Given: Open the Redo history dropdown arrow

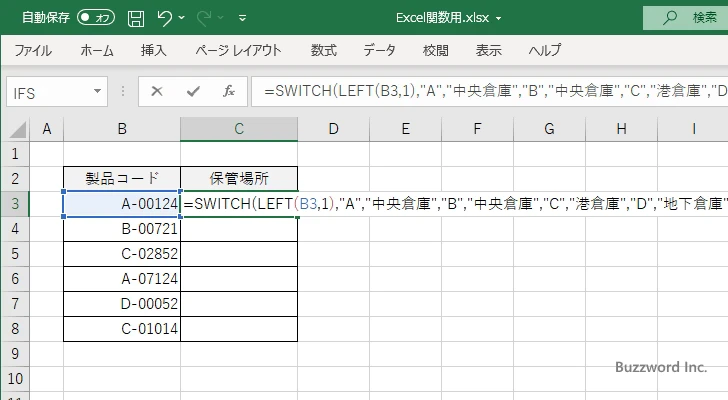Looking at the screenshot, I should [x=221, y=18].
